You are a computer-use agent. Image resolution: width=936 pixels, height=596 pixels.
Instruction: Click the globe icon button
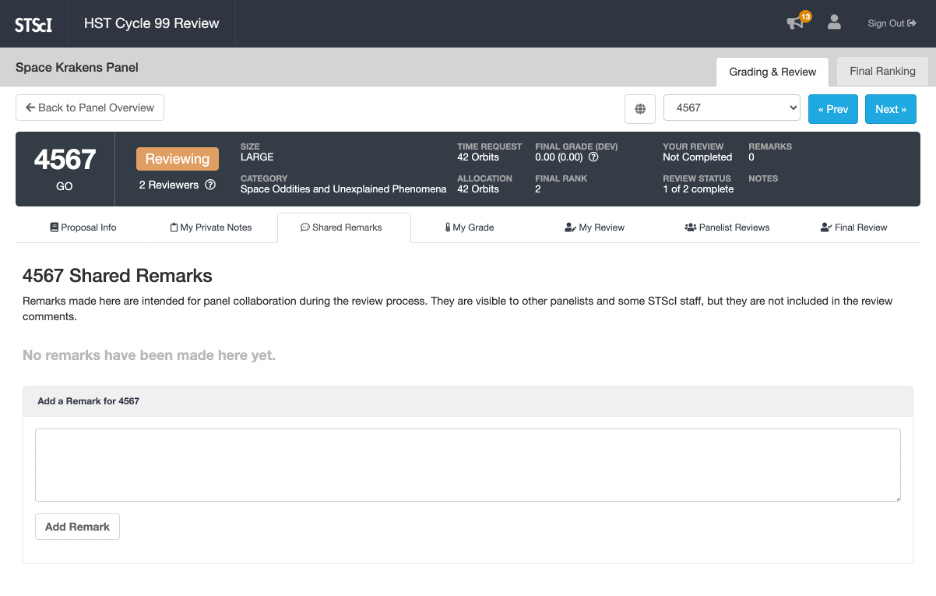coord(640,109)
